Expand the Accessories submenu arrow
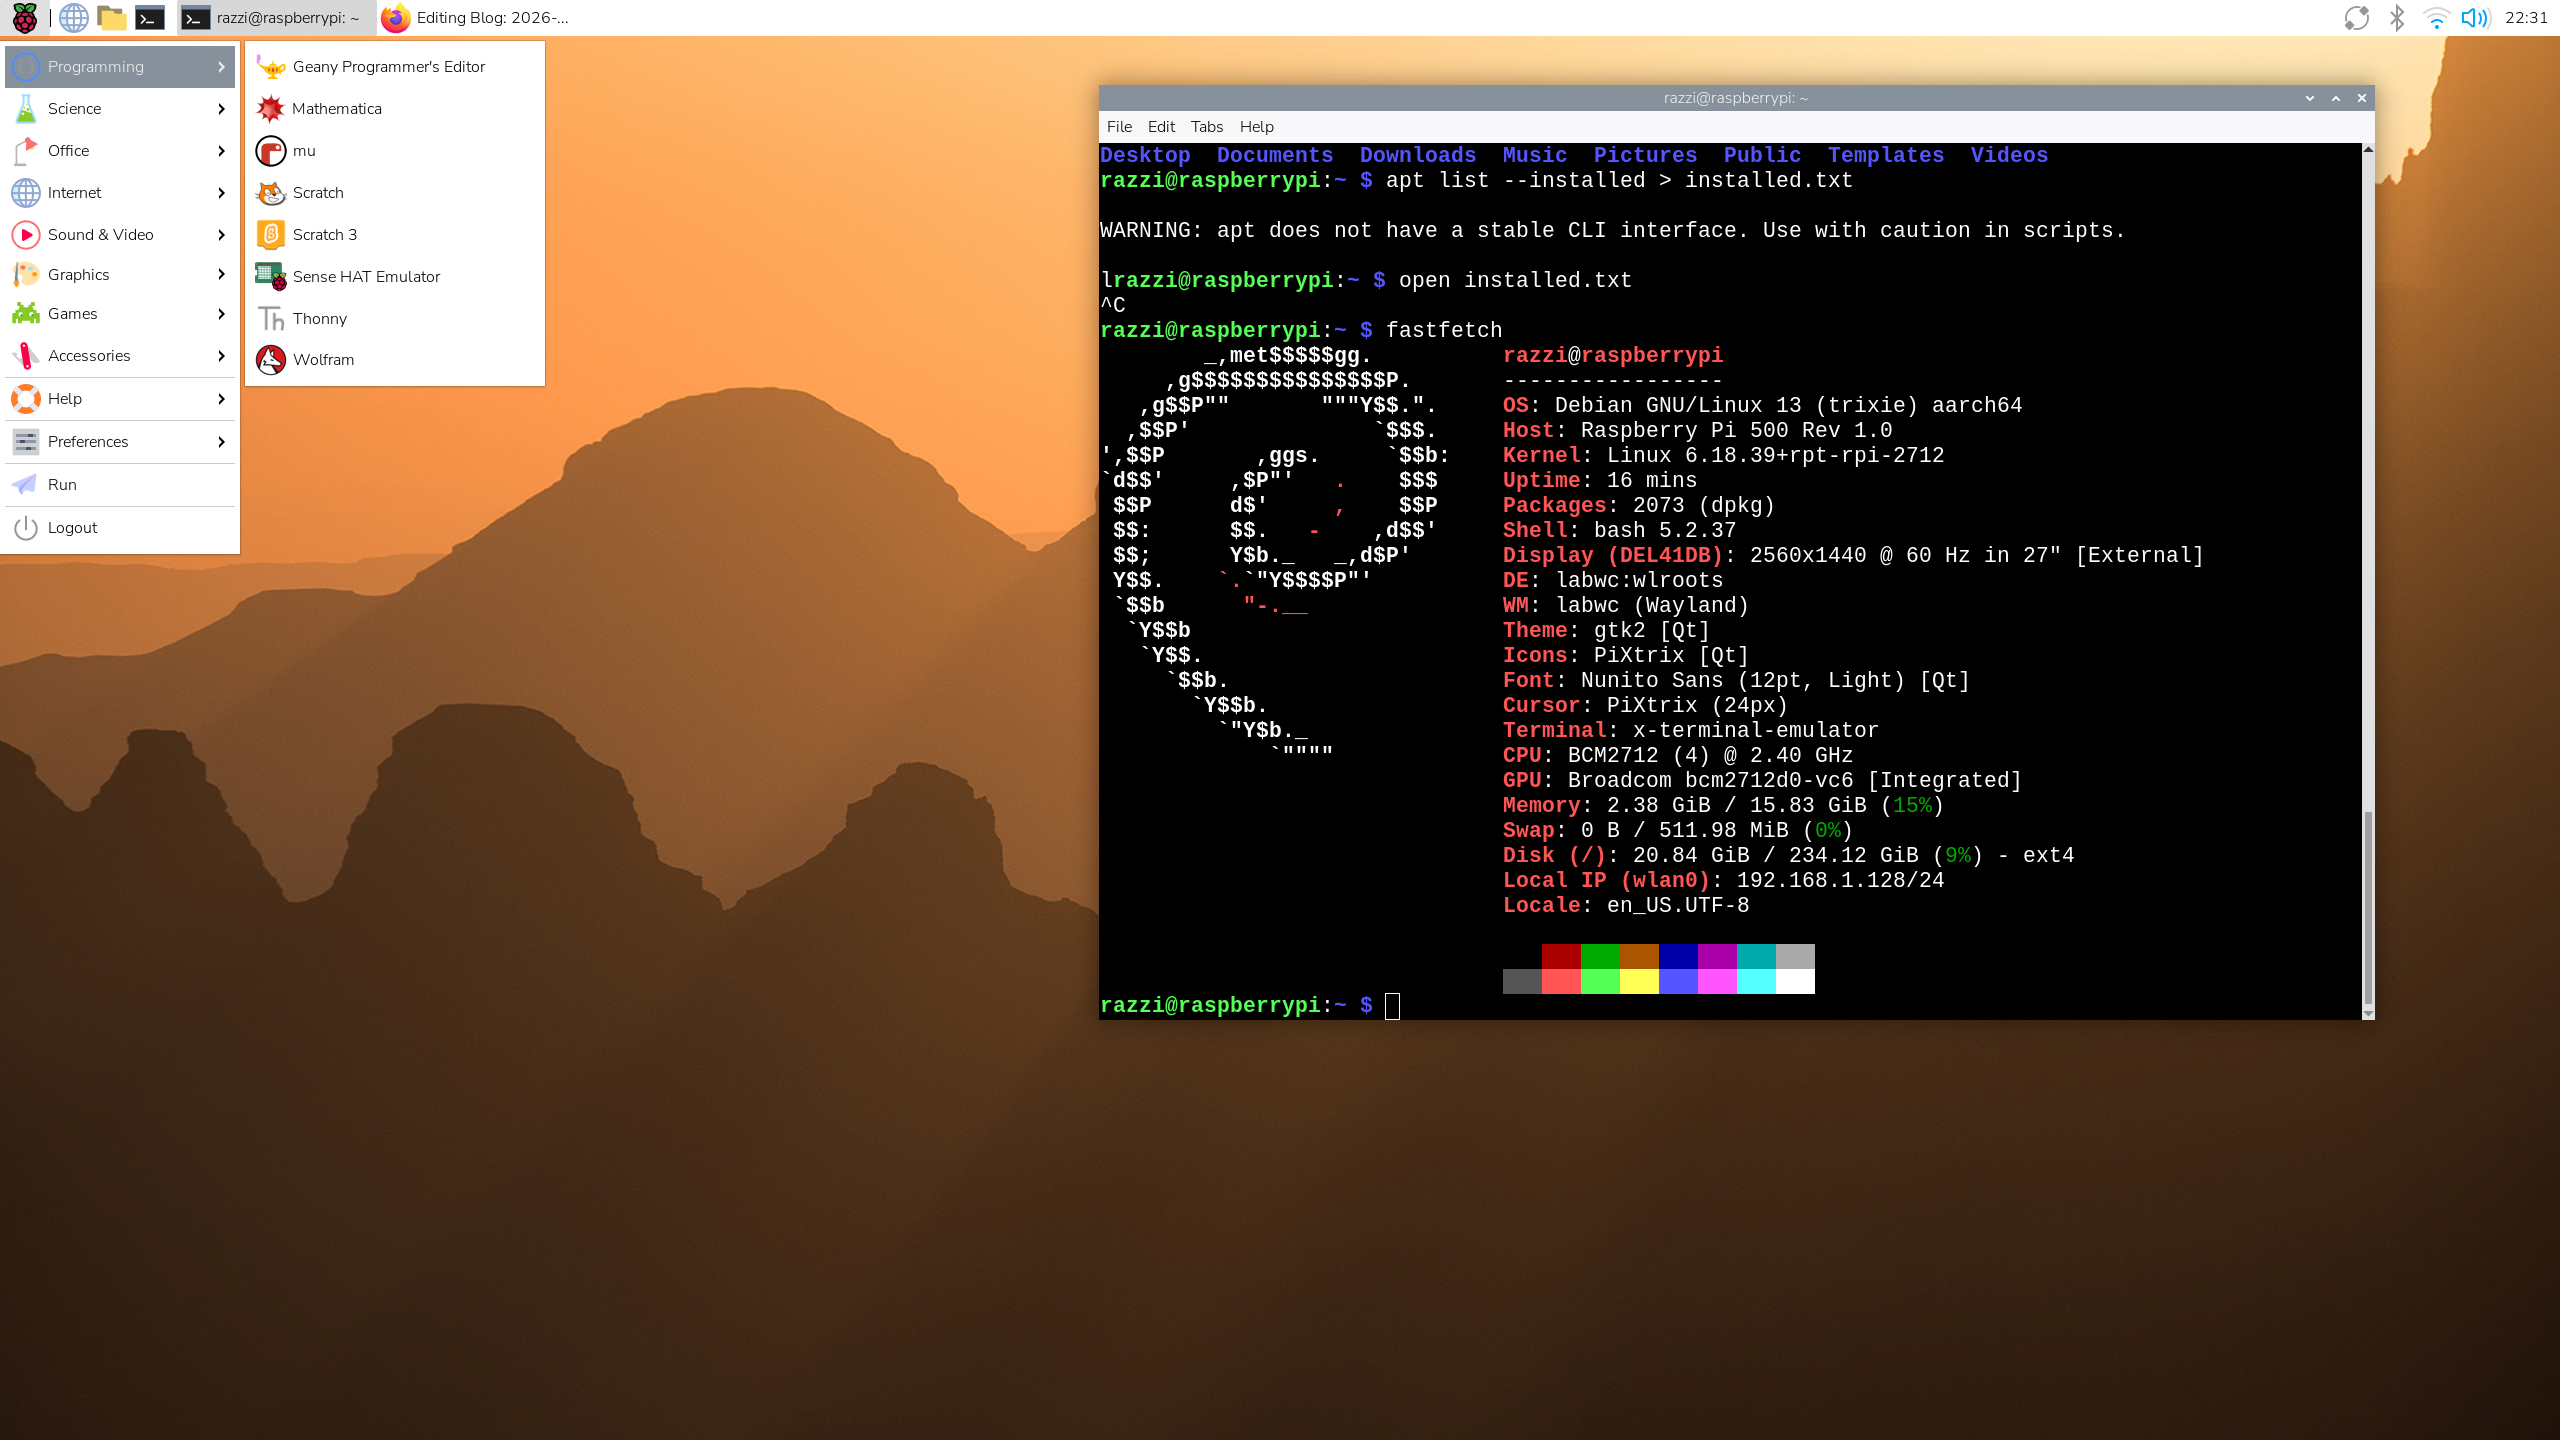 (x=221, y=356)
